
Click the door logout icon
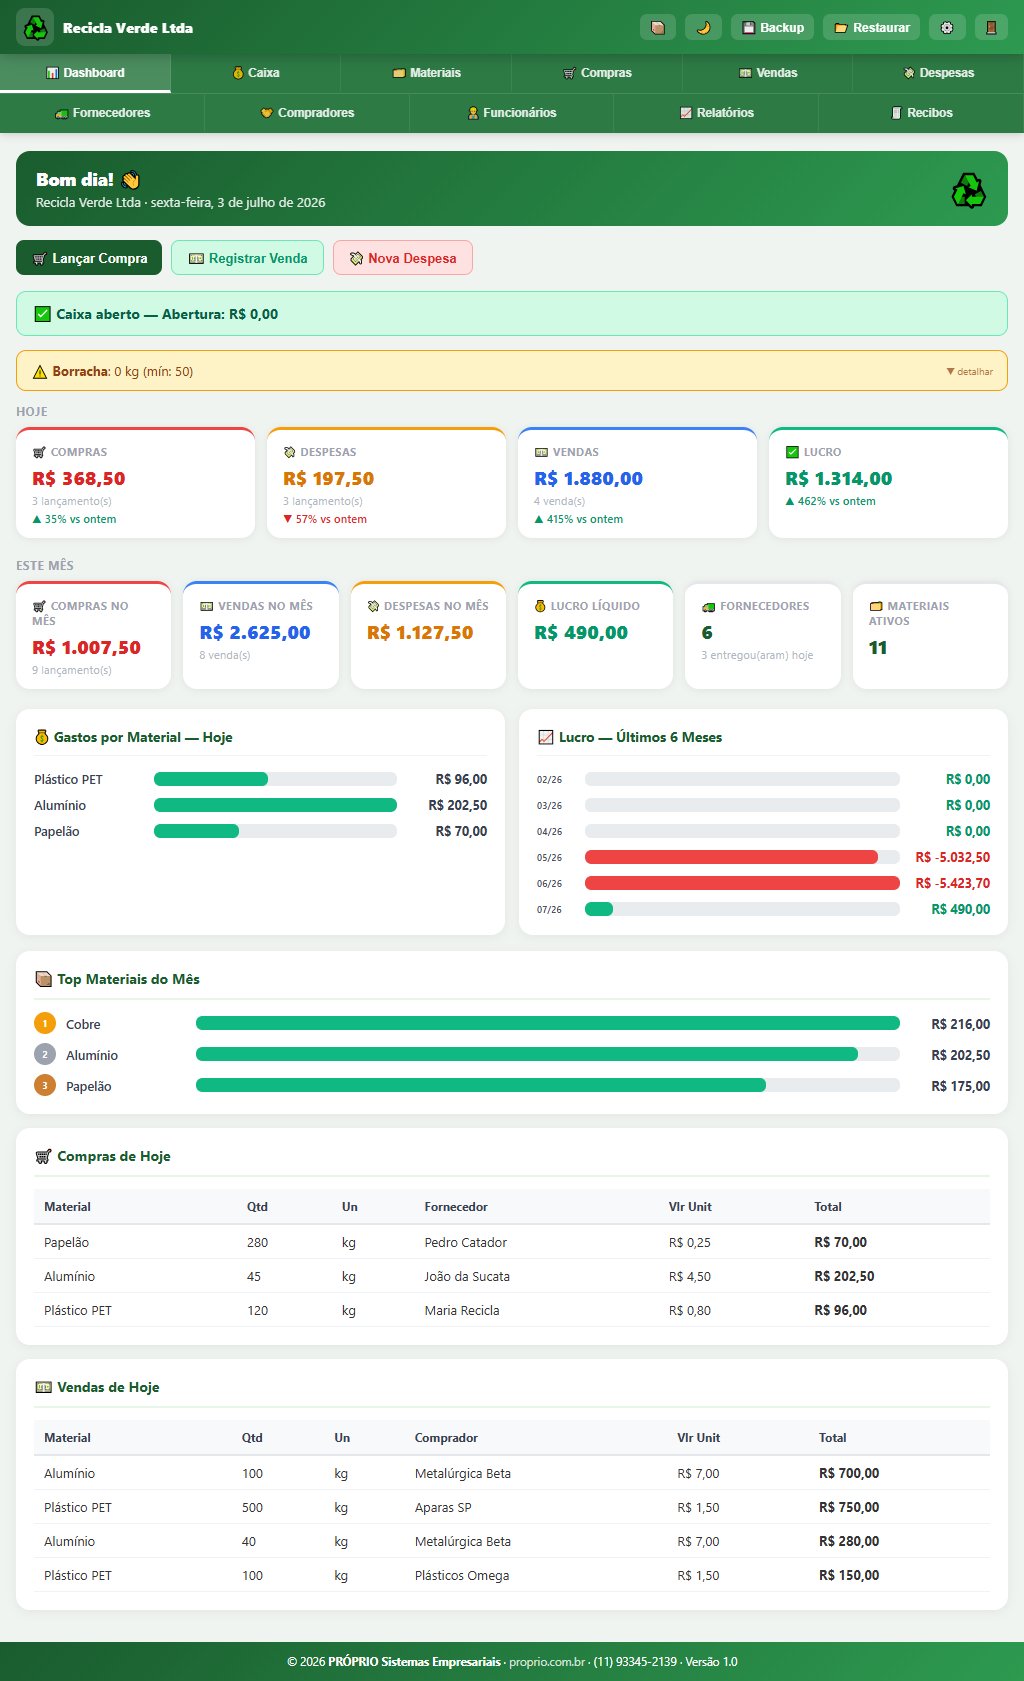click(991, 27)
